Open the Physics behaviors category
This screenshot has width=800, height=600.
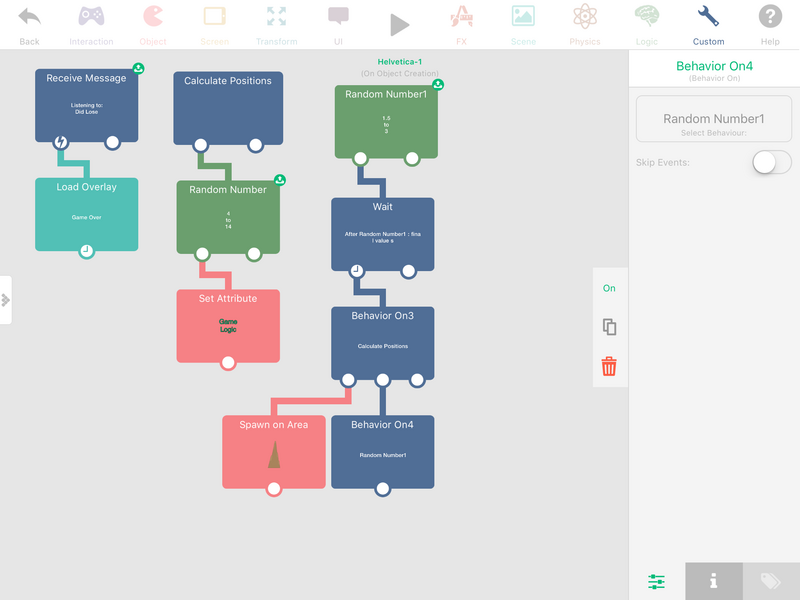[x=585, y=24]
